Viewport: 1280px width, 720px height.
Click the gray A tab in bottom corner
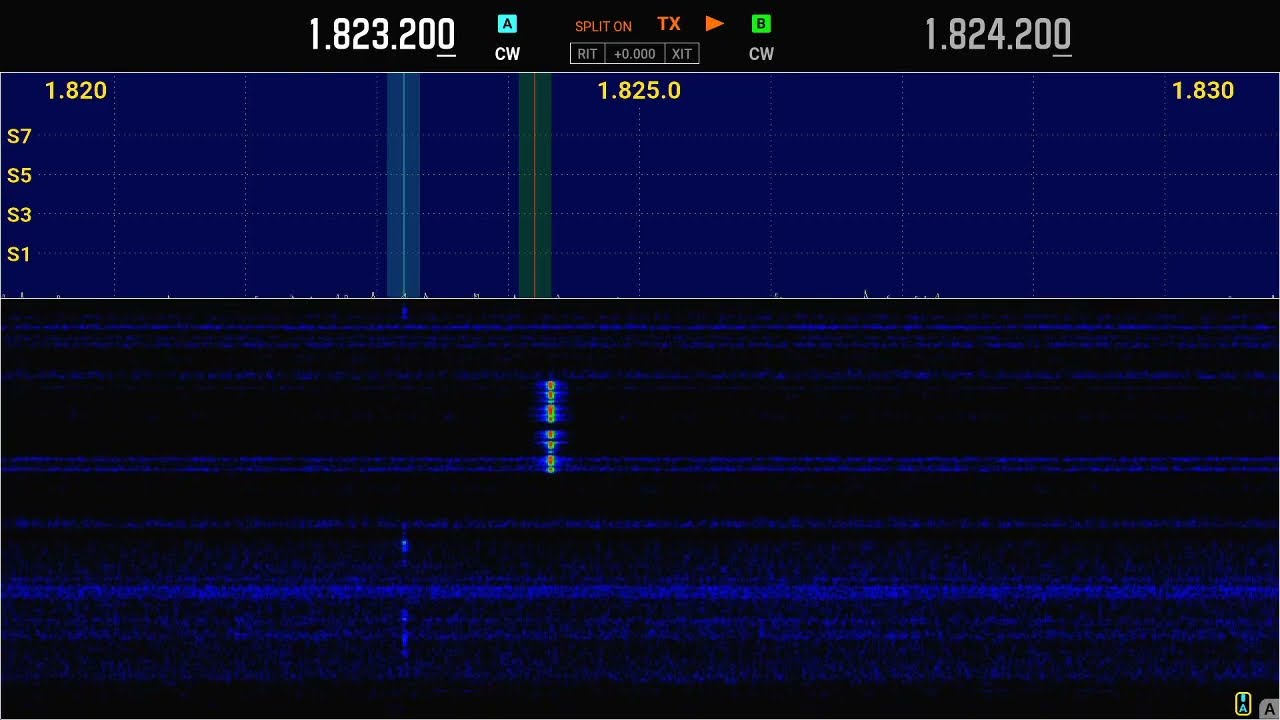[x=1269, y=709]
